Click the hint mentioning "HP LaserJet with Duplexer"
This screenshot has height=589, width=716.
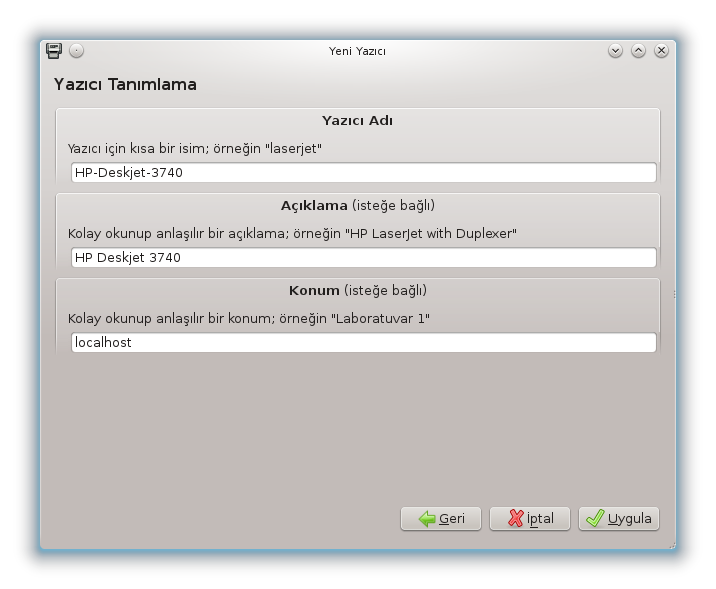click(x=292, y=233)
